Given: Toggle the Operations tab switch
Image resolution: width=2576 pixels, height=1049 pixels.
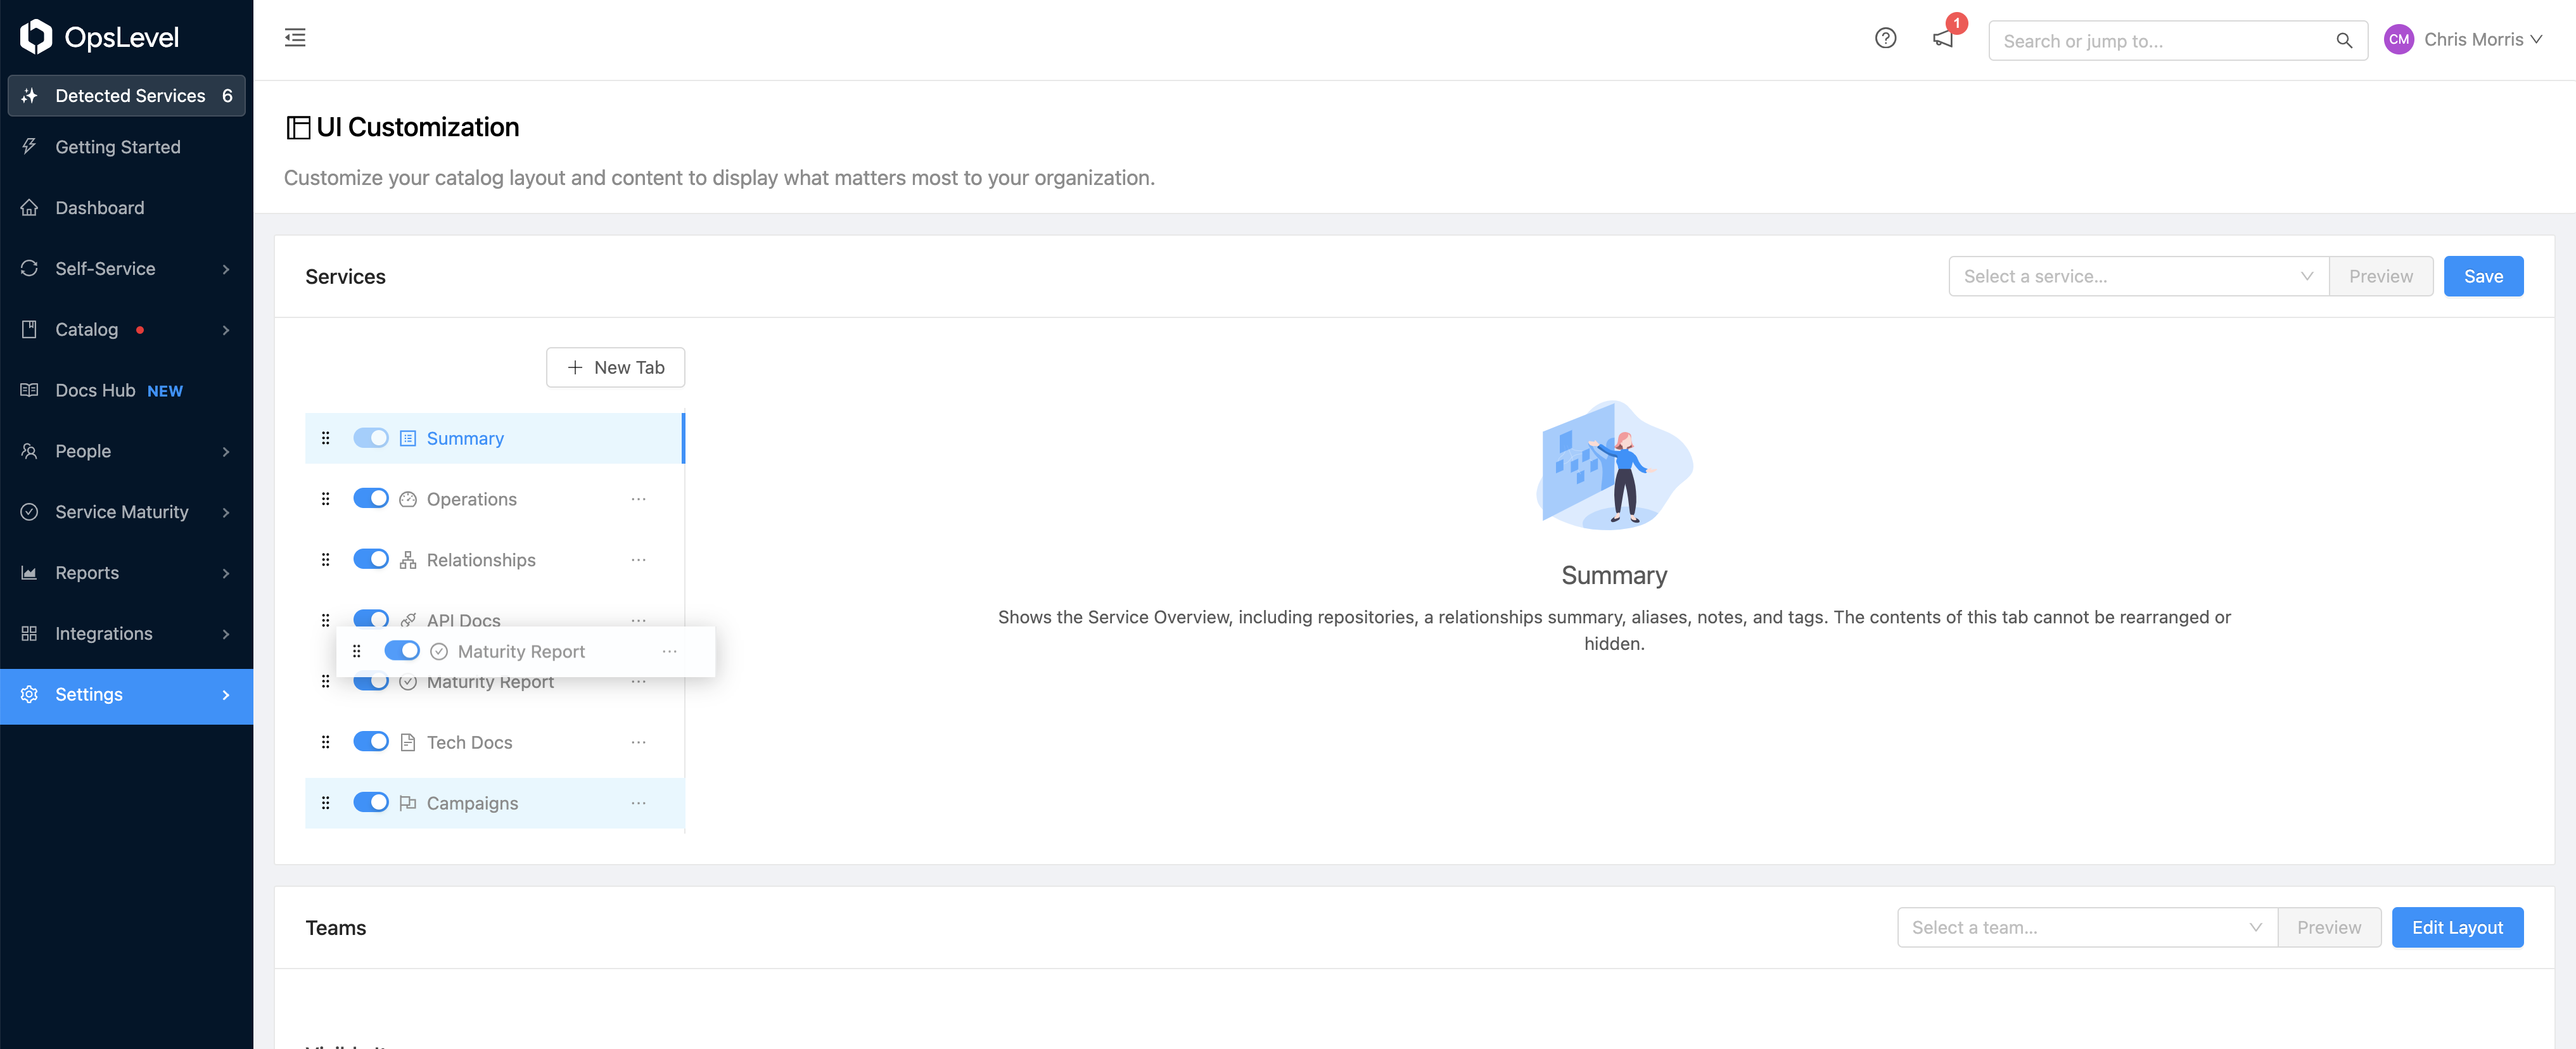Looking at the screenshot, I should (x=371, y=498).
